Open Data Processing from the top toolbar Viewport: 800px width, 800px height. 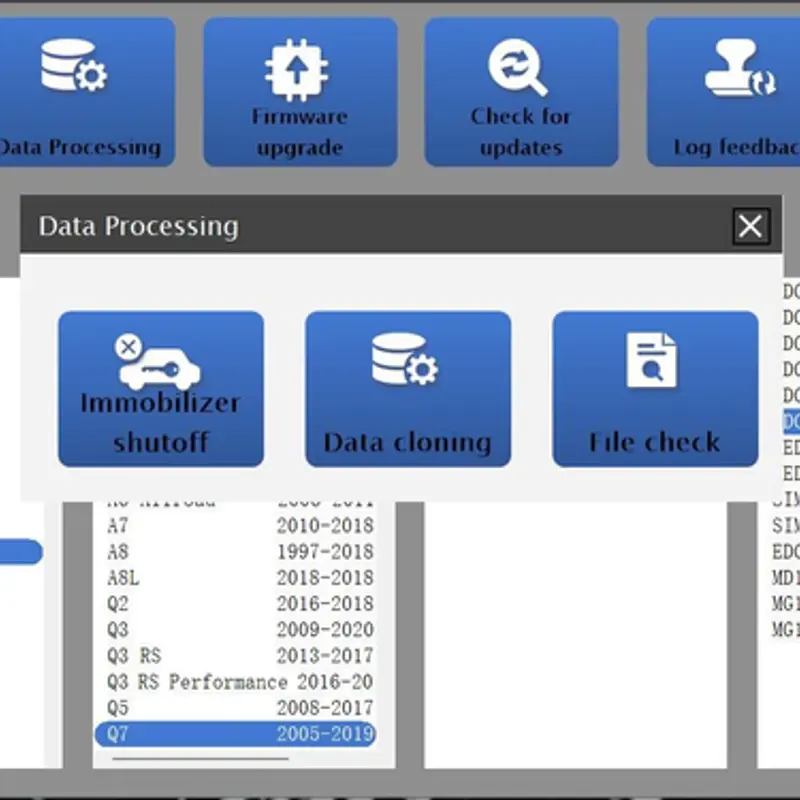click(x=85, y=92)
